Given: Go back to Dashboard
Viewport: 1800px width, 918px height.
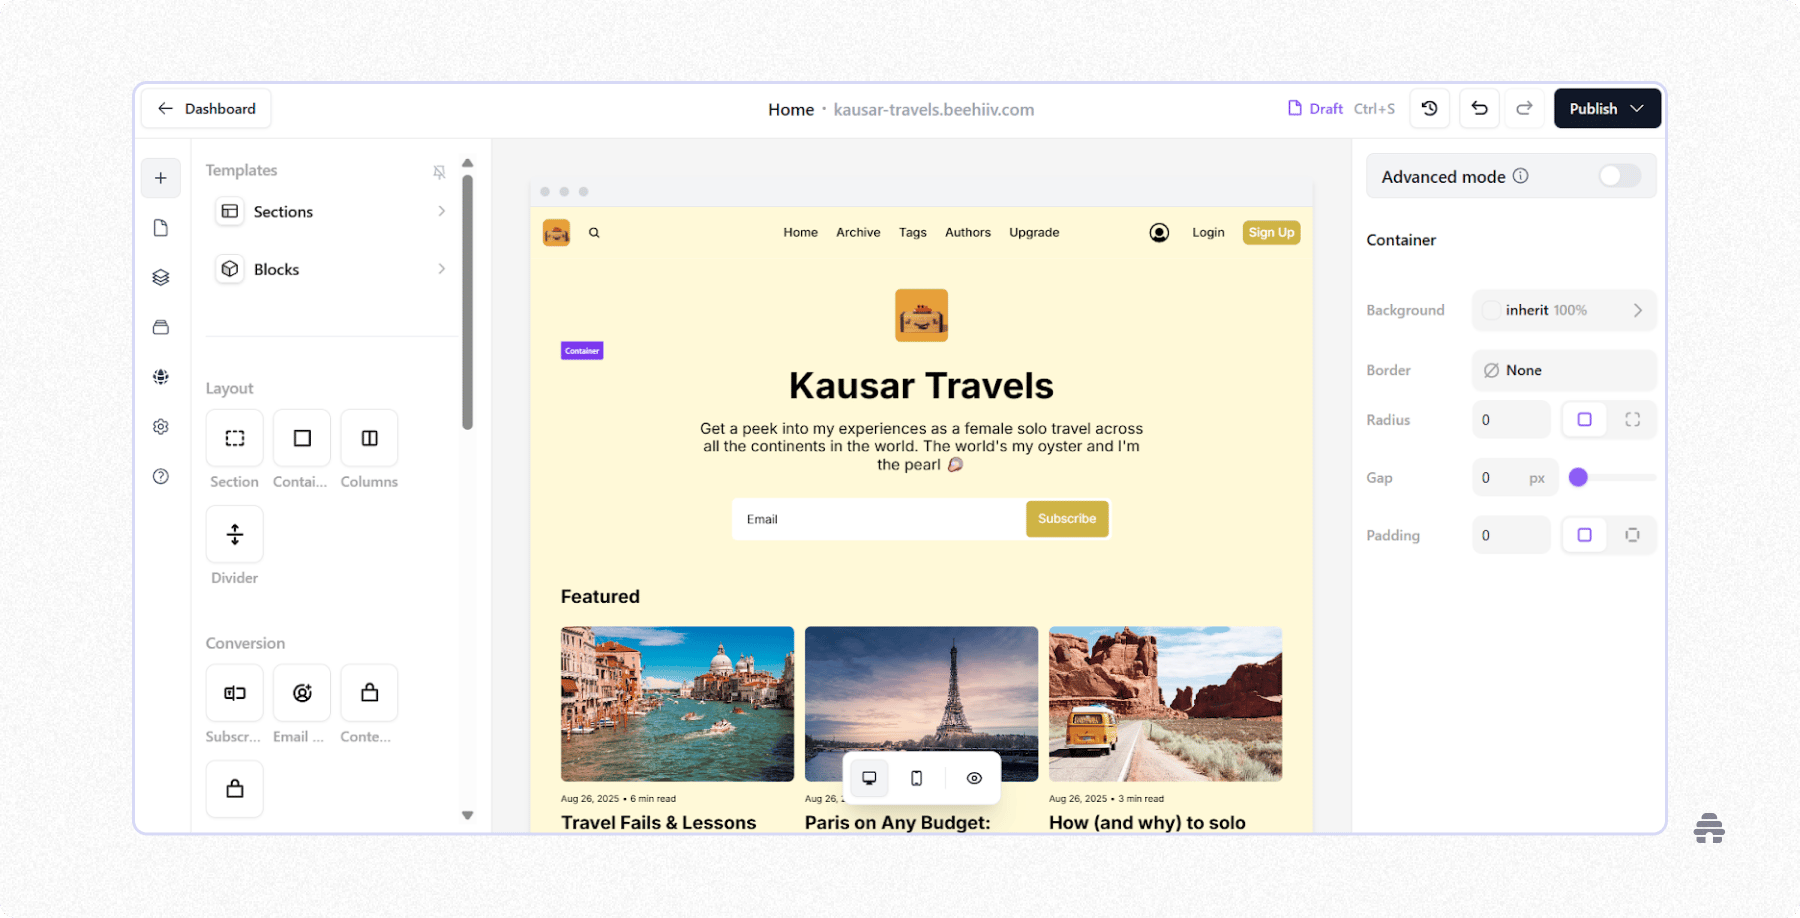Looking at the screenshot, I should point(205,108).
